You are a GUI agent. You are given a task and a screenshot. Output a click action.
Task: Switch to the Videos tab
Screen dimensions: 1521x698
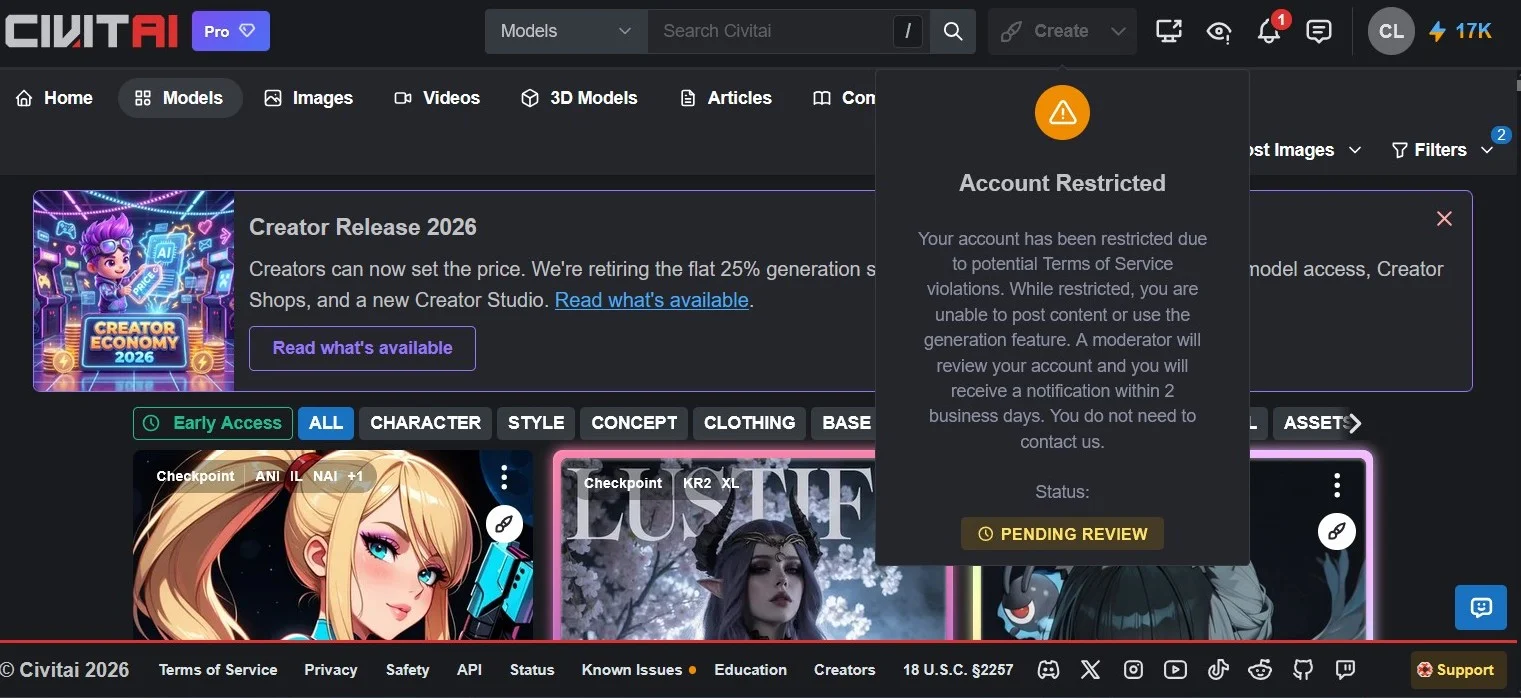[438, 98]
